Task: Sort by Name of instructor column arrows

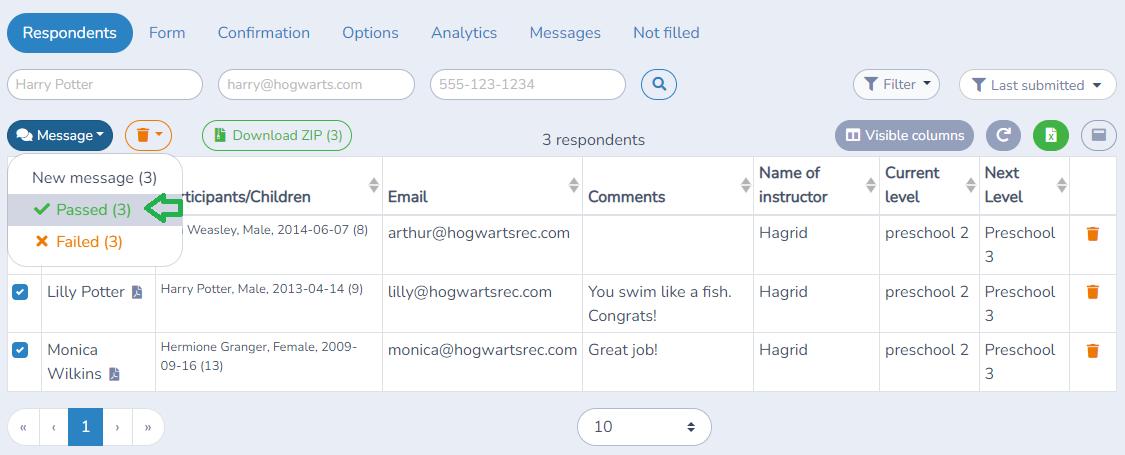Action: [871, 185]
